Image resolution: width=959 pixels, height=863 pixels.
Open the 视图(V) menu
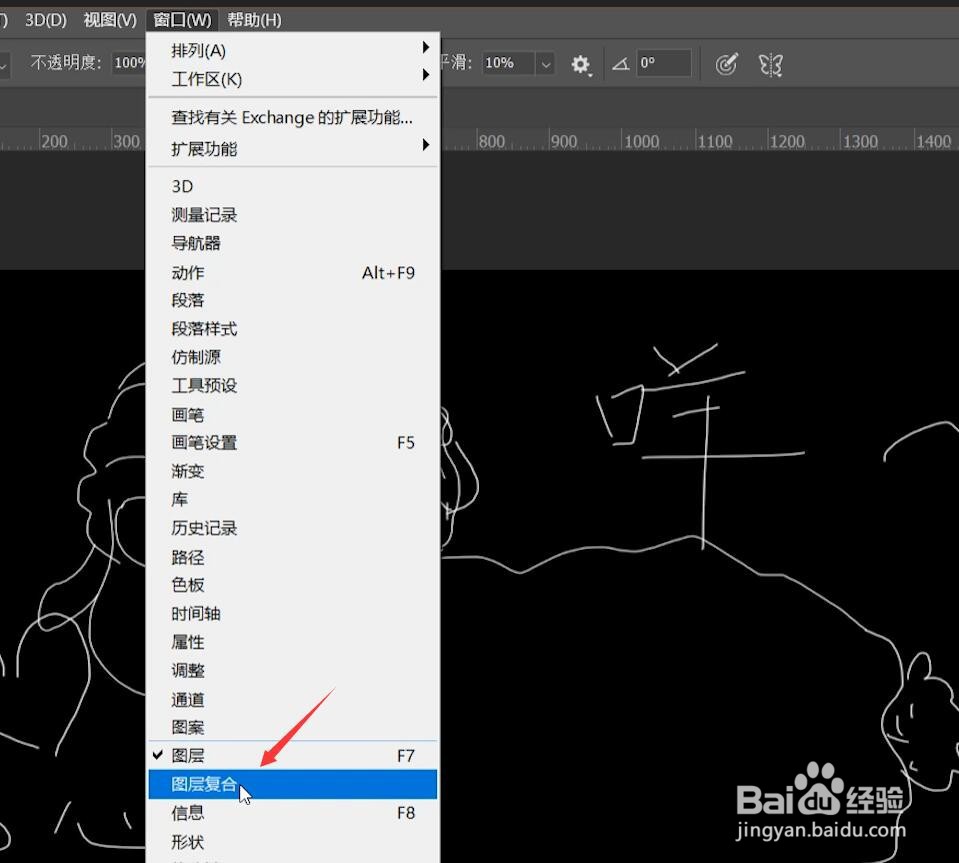[110, 20]
